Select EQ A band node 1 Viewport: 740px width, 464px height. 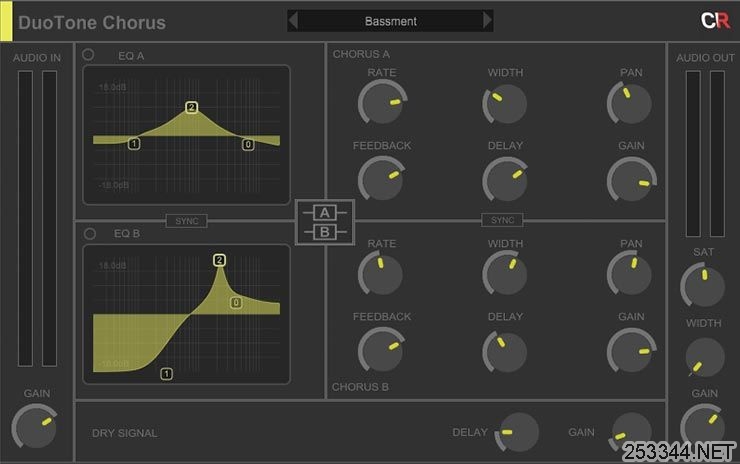coord(134,143)
